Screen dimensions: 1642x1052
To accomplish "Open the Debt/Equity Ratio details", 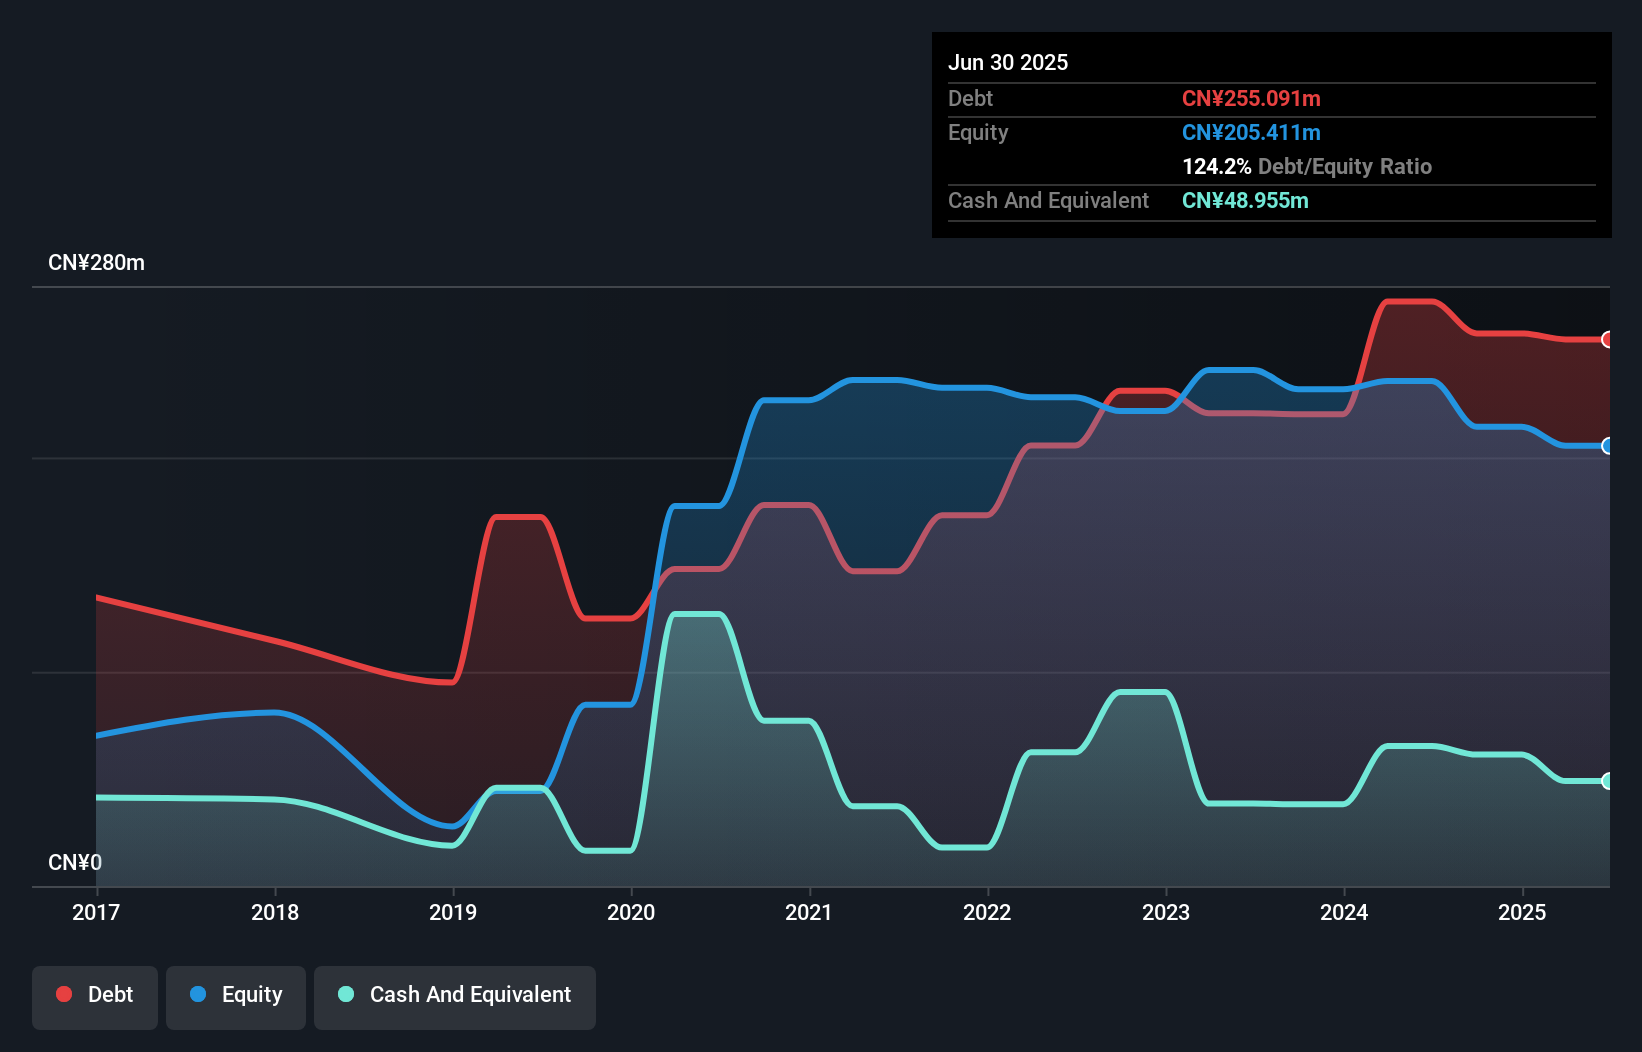I will pyautogui.click(x=1307, y=166).
